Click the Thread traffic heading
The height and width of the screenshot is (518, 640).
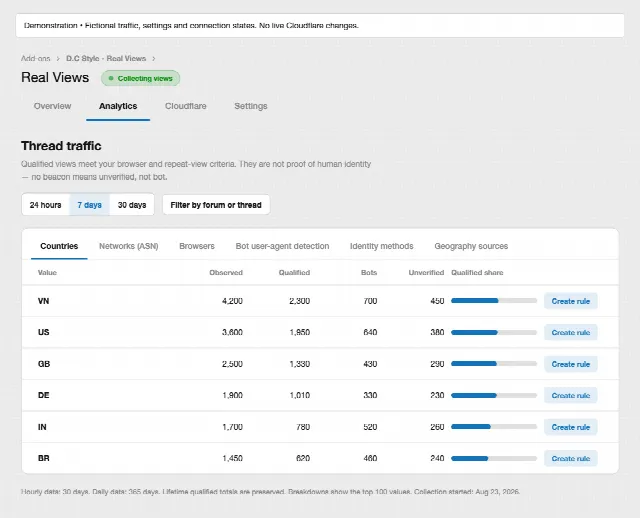[x=61, y=146]
